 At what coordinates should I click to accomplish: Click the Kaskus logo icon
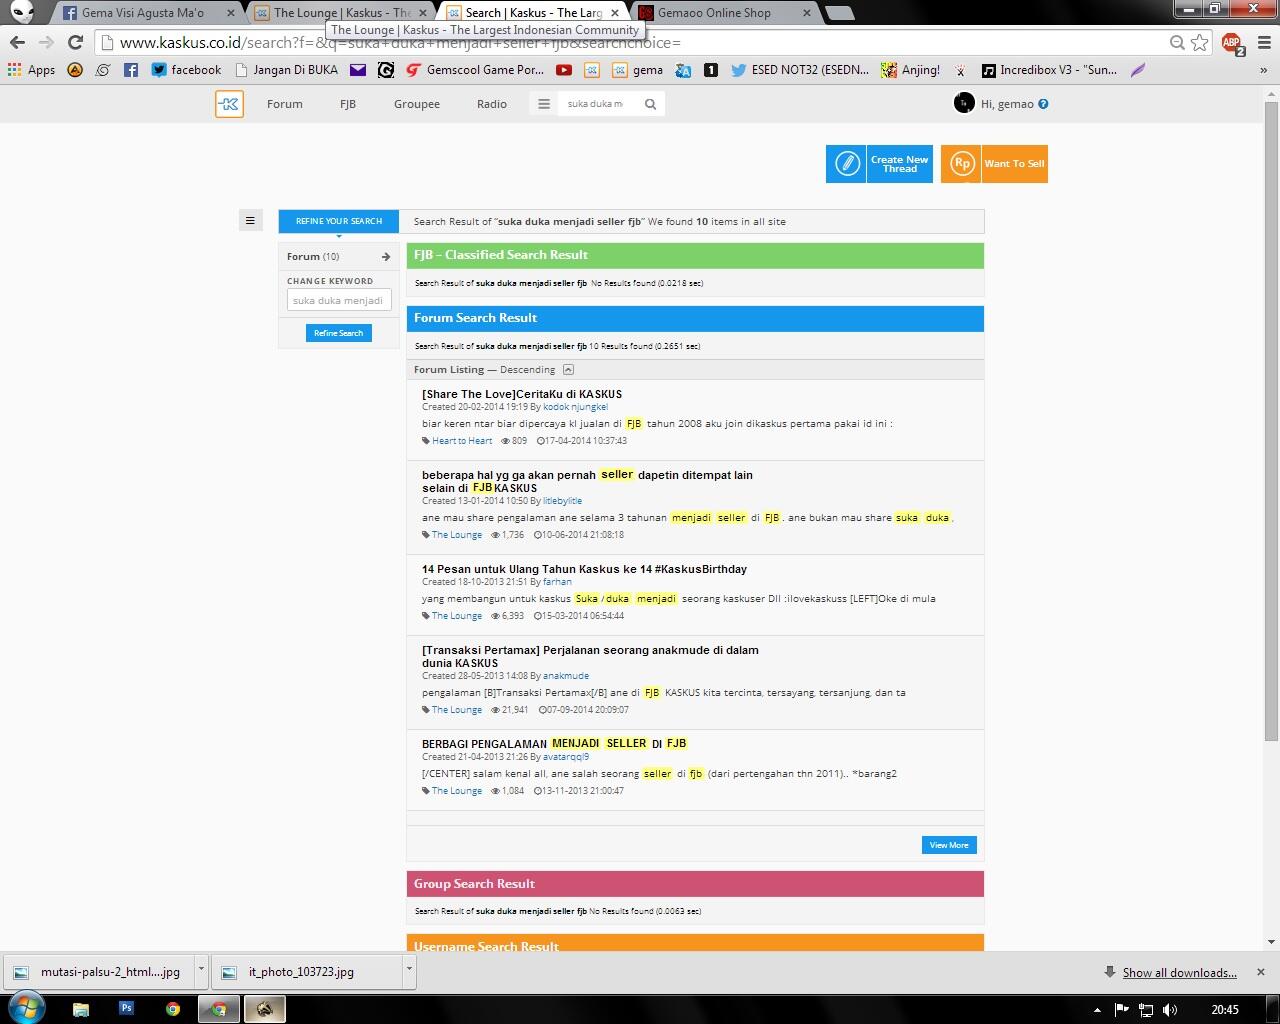[x=229, y=104]
